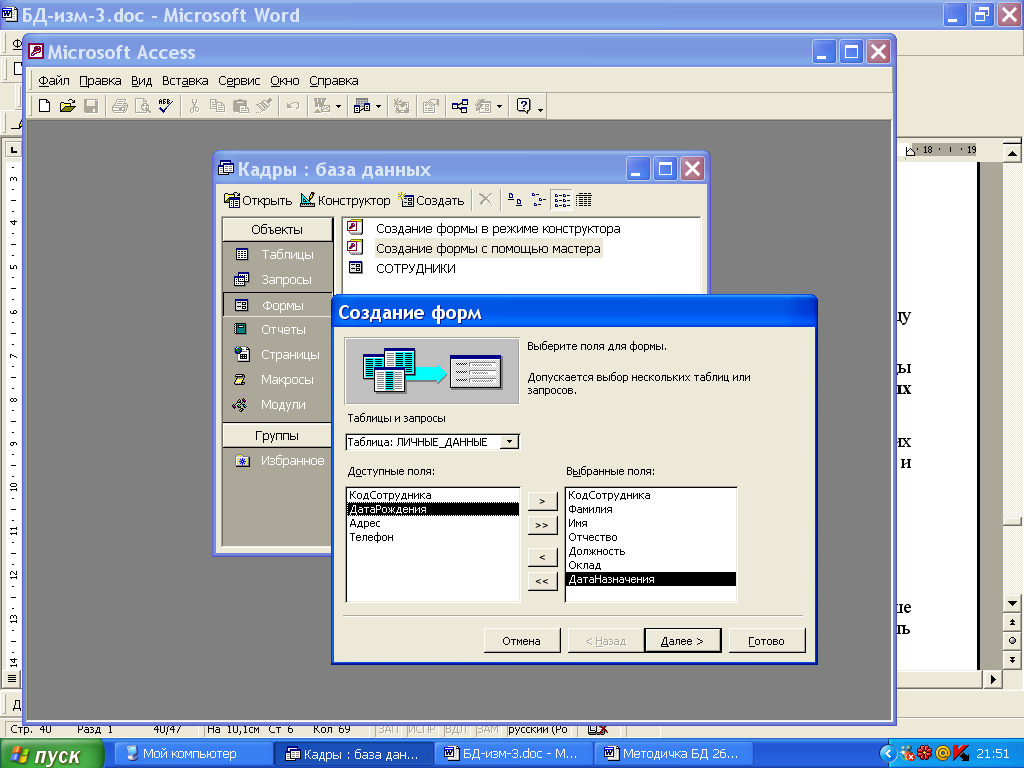
Task: Click the Office Links icon
Action: 321,106
